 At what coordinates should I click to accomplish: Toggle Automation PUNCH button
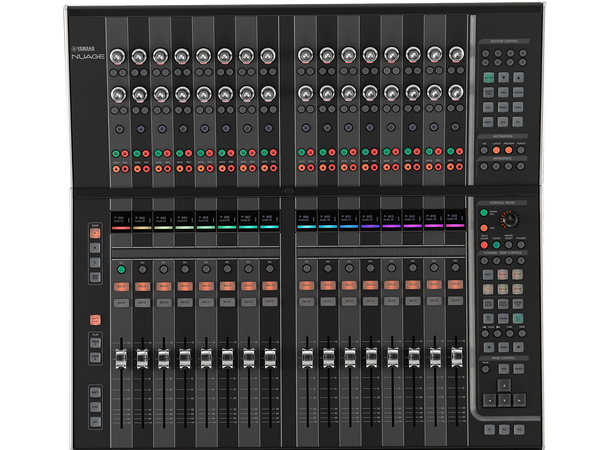pos(521,150)
